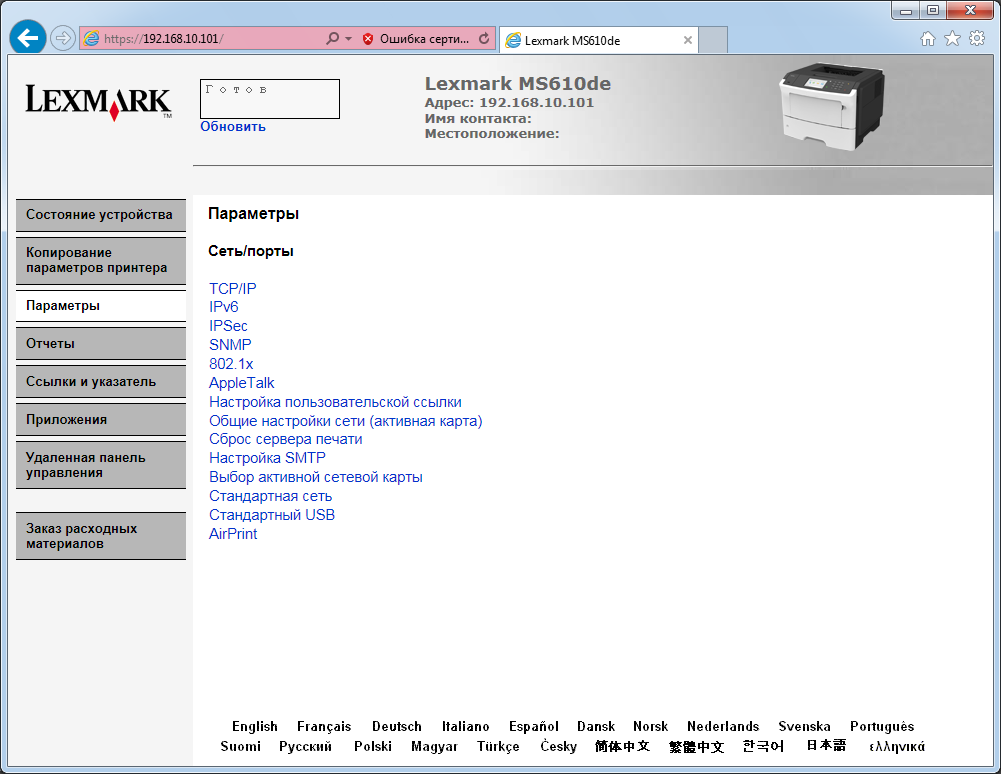
Task: Switch language to Русский
Action: (x=305, y=747)
